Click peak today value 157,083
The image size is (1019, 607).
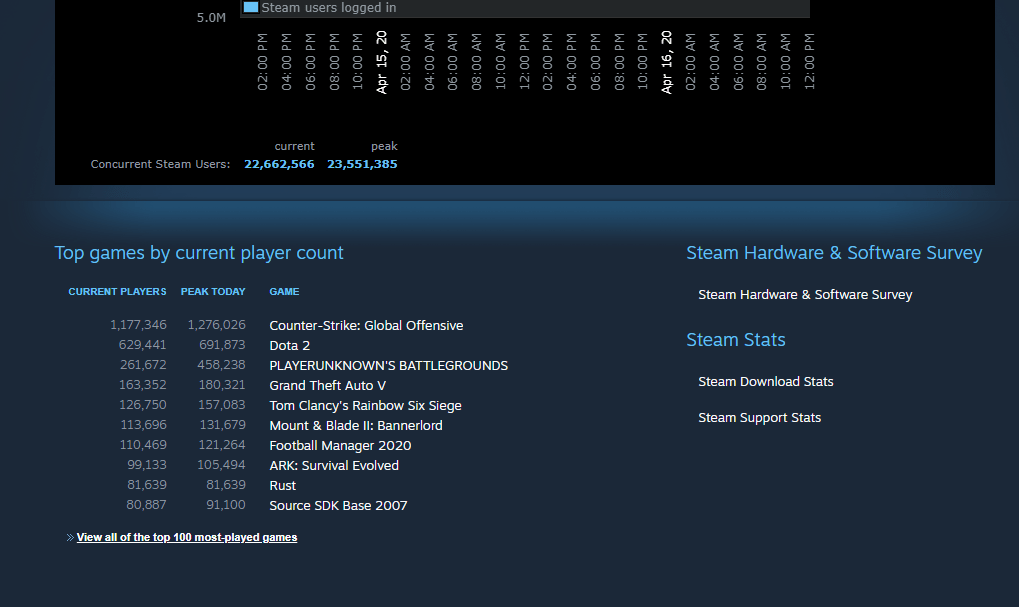(222, 405)
